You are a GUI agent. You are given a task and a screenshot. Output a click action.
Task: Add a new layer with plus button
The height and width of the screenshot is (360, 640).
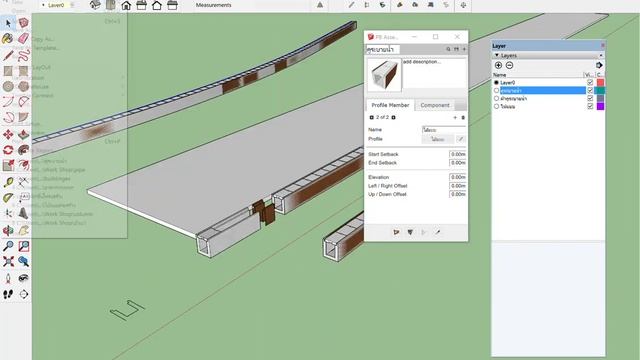point(498,65)
